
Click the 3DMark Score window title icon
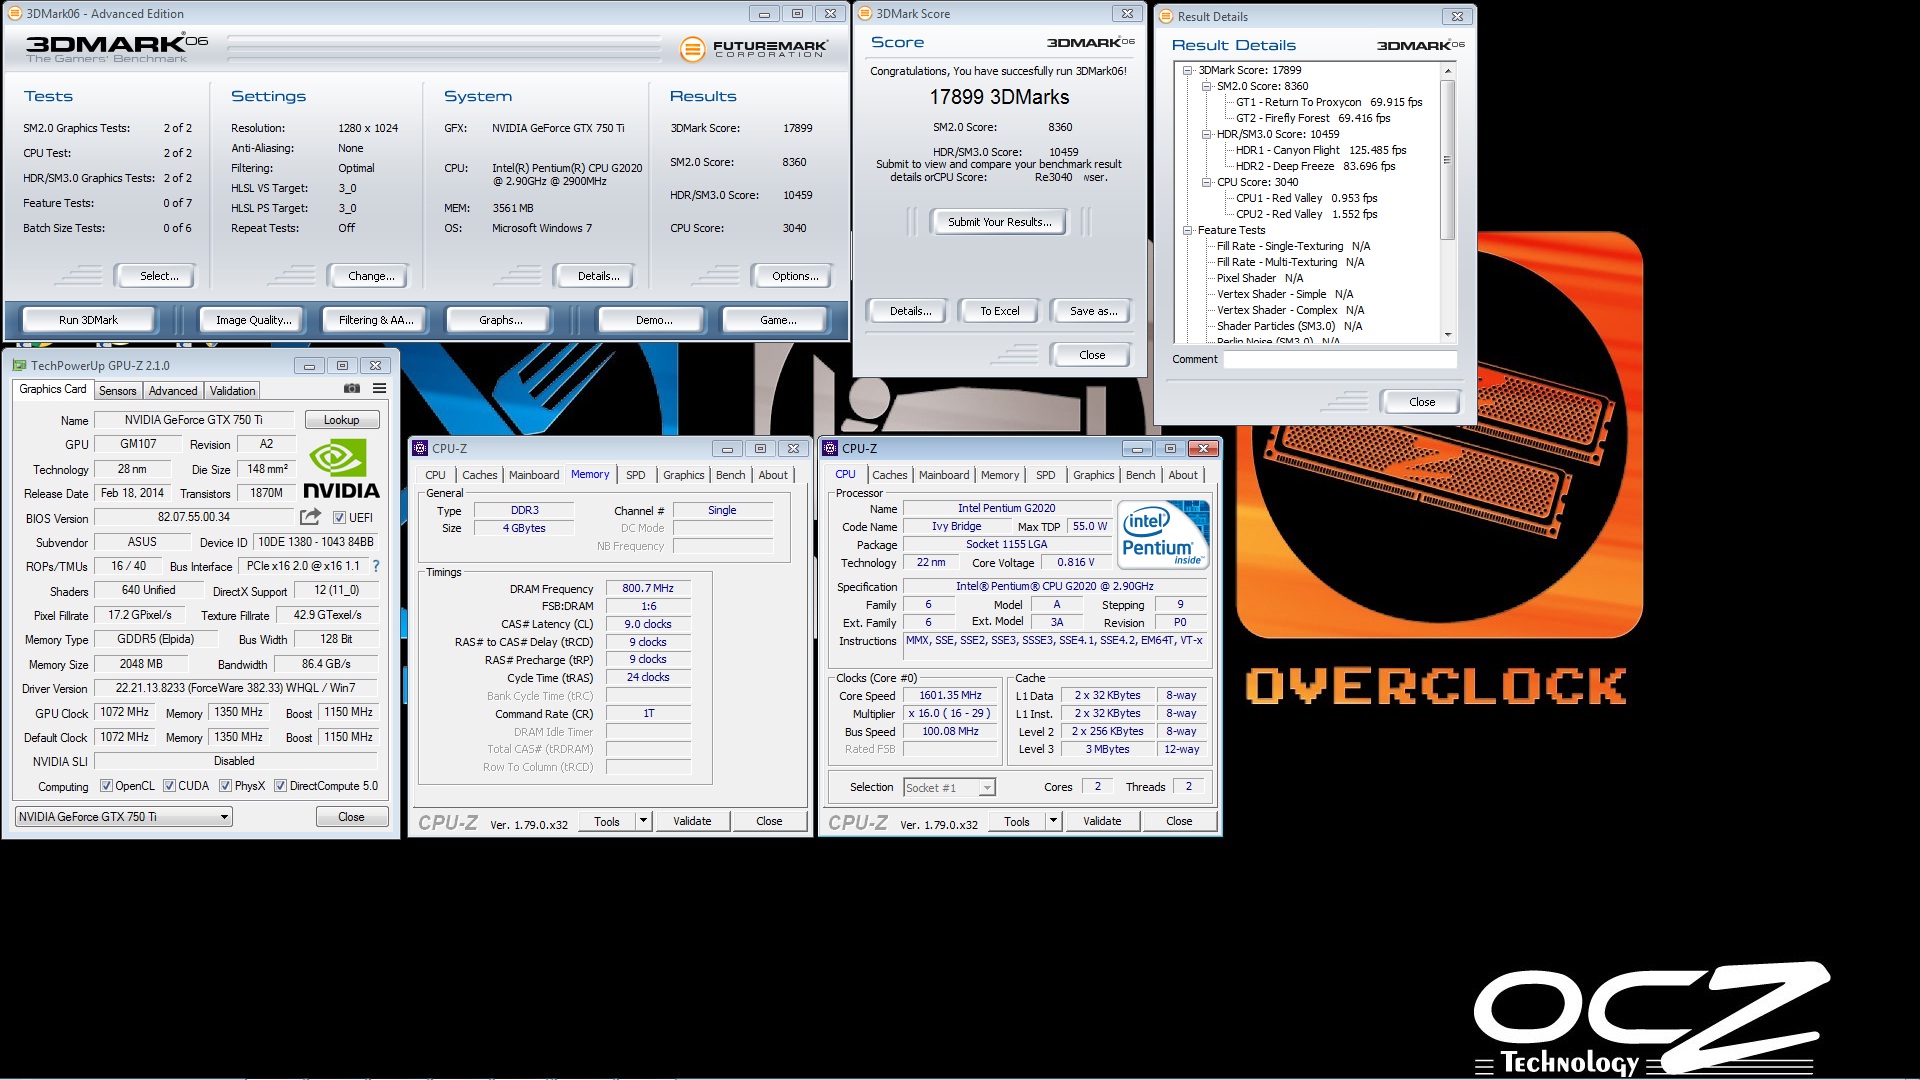(865, 13)
